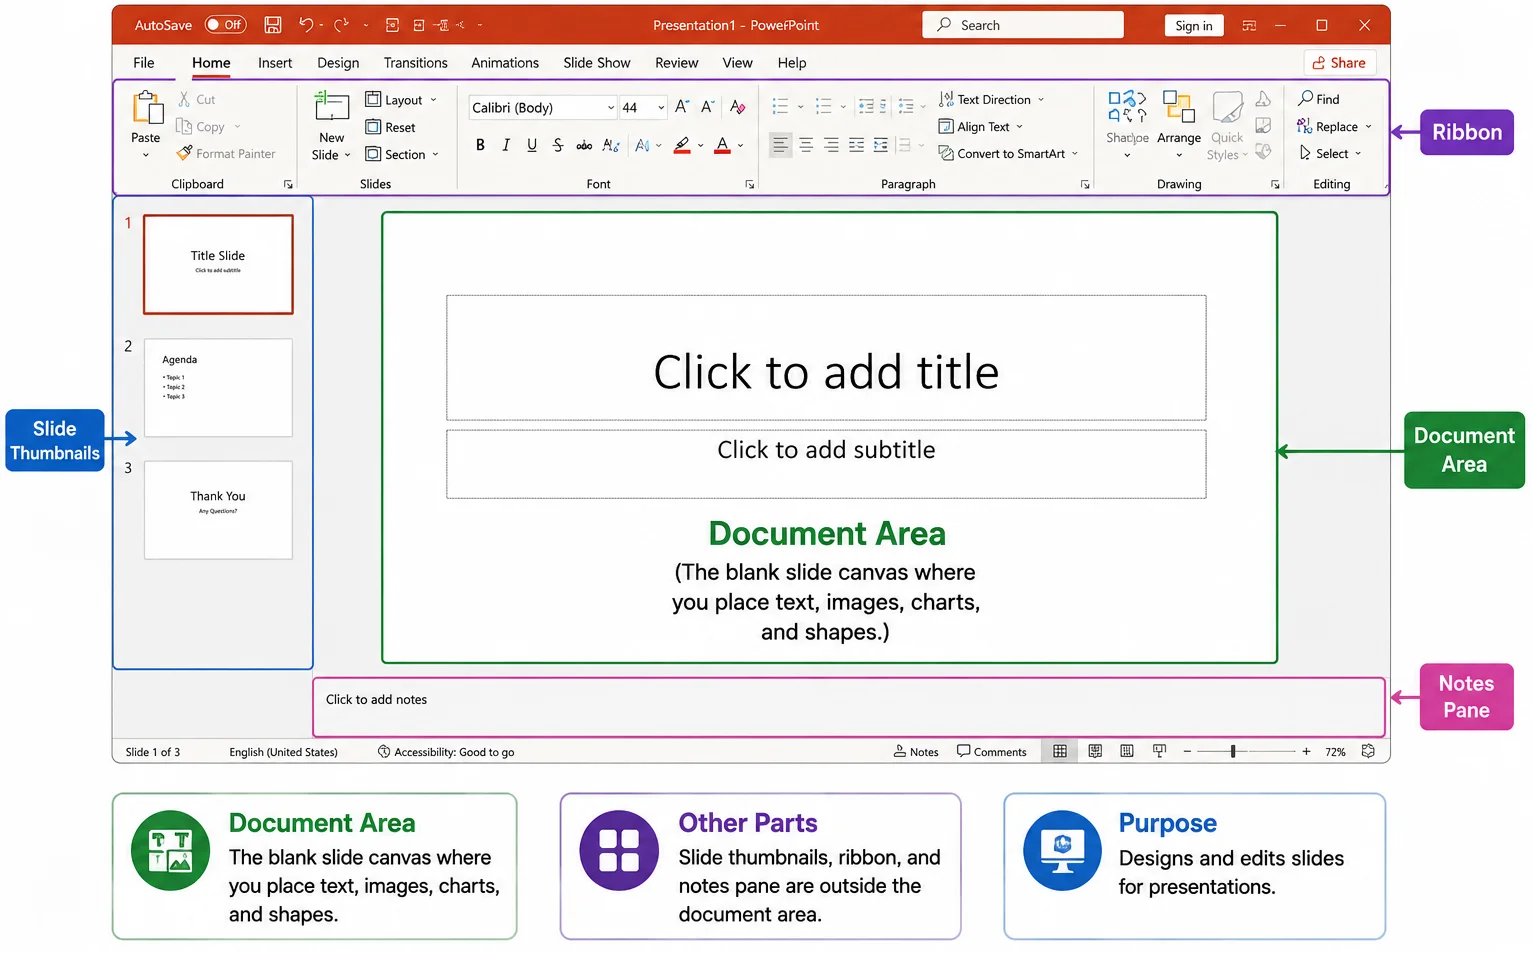Click the Save icon in title bar
The image size is (1532, 953).
pyautogui.click(x=272, y=25)
